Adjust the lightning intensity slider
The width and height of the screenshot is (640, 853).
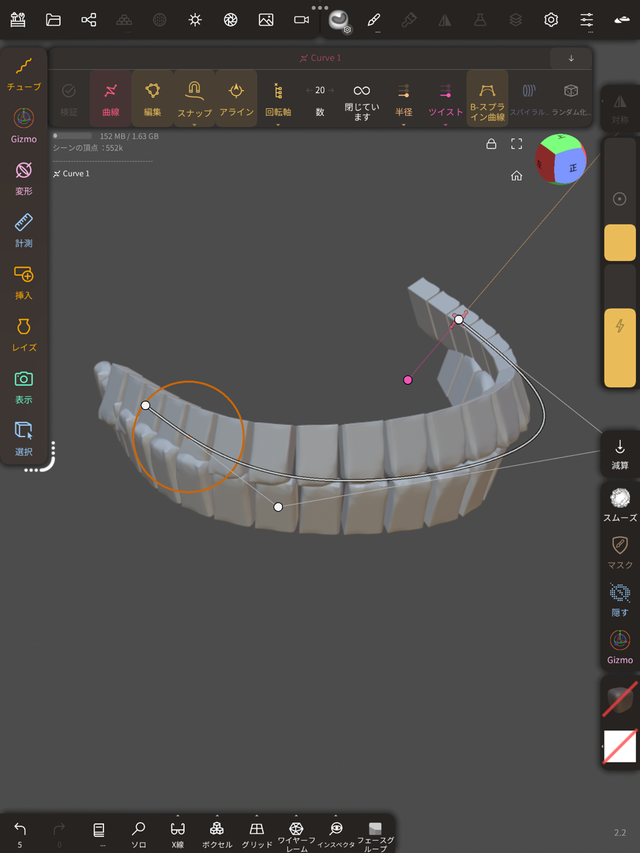click(x=620, y=346)
